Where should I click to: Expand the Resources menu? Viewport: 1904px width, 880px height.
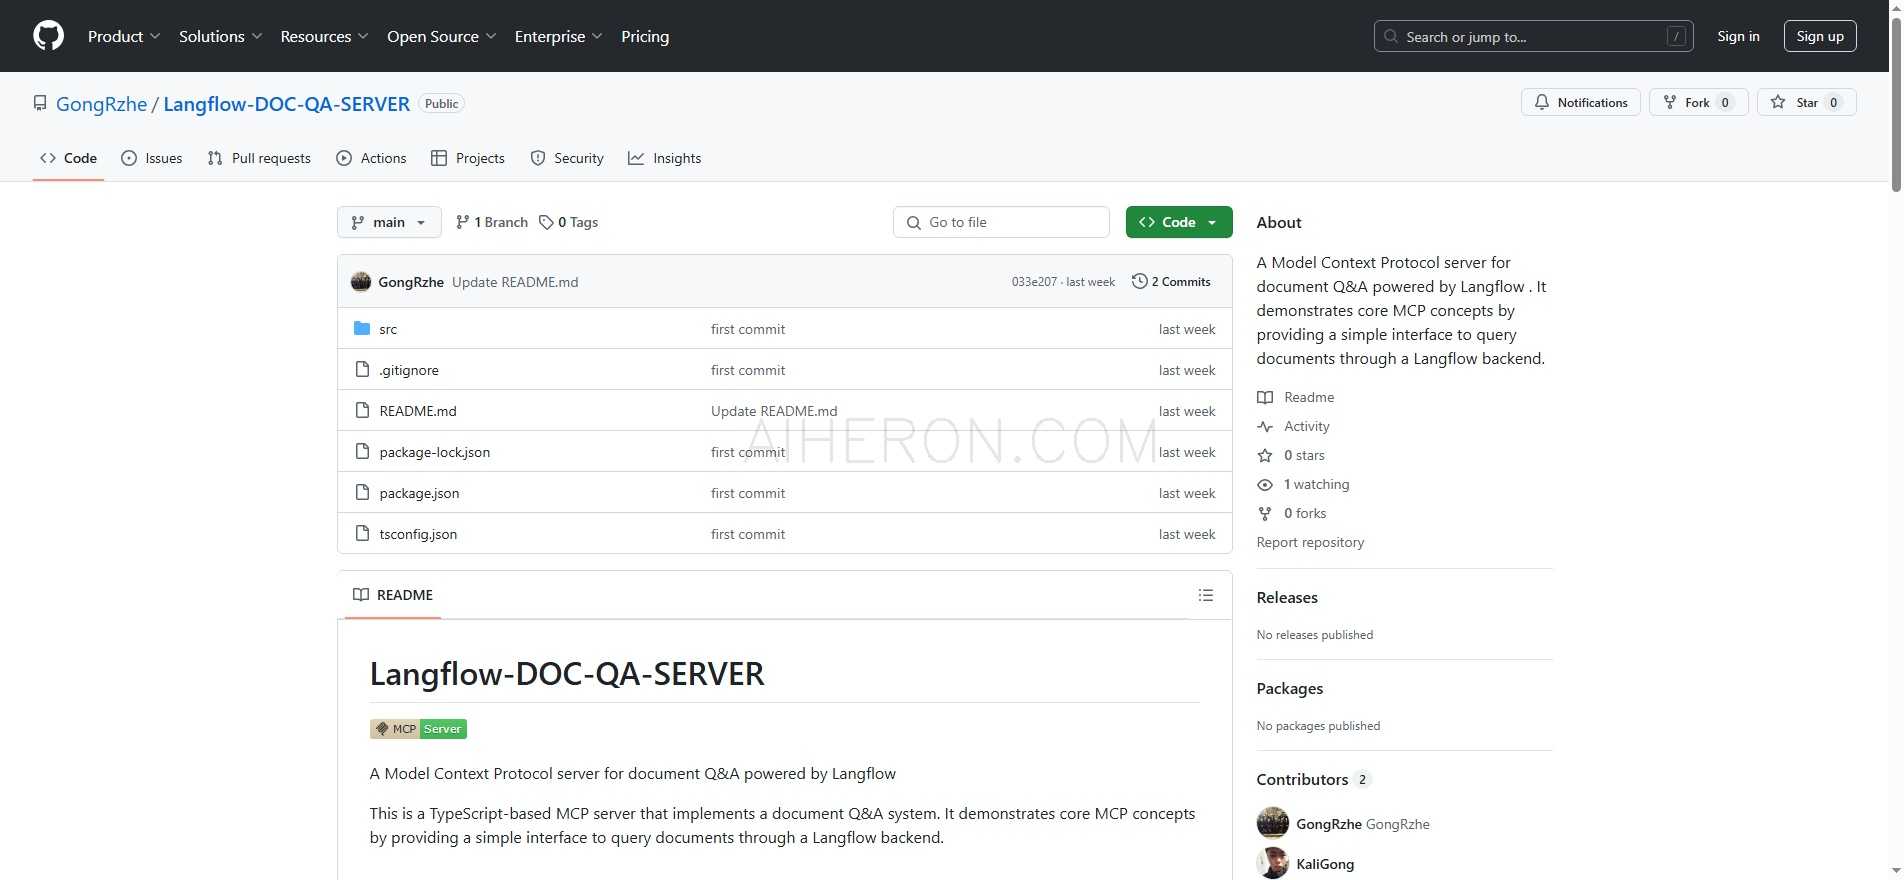pyautogui.click(x=324, y=36)
